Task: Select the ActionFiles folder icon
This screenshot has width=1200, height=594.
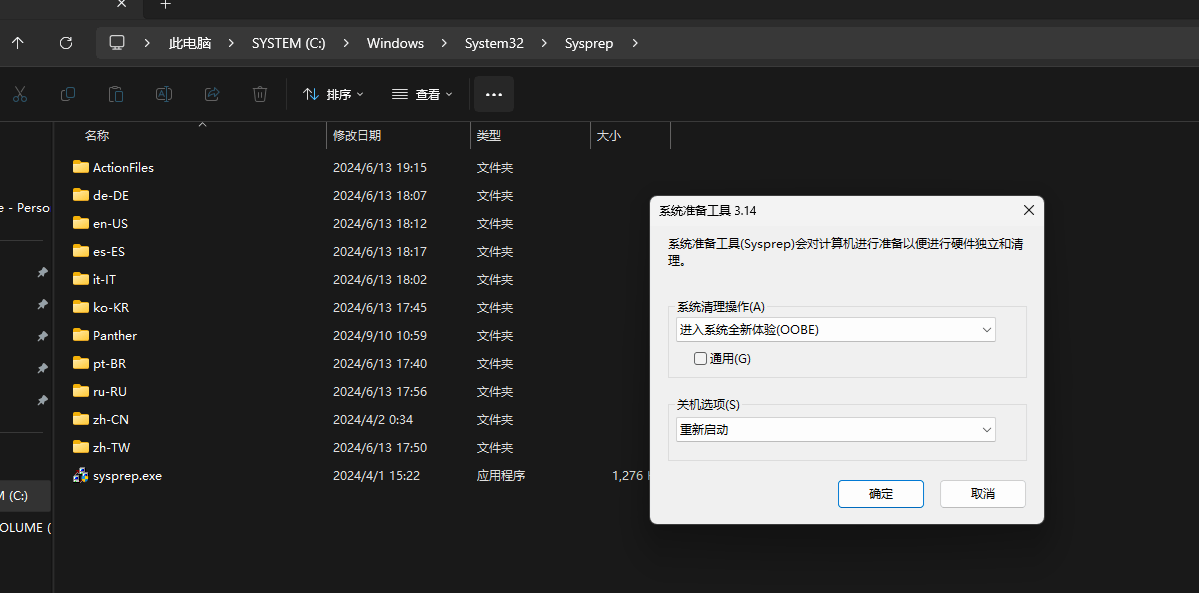Action: (x=81, y=167)
